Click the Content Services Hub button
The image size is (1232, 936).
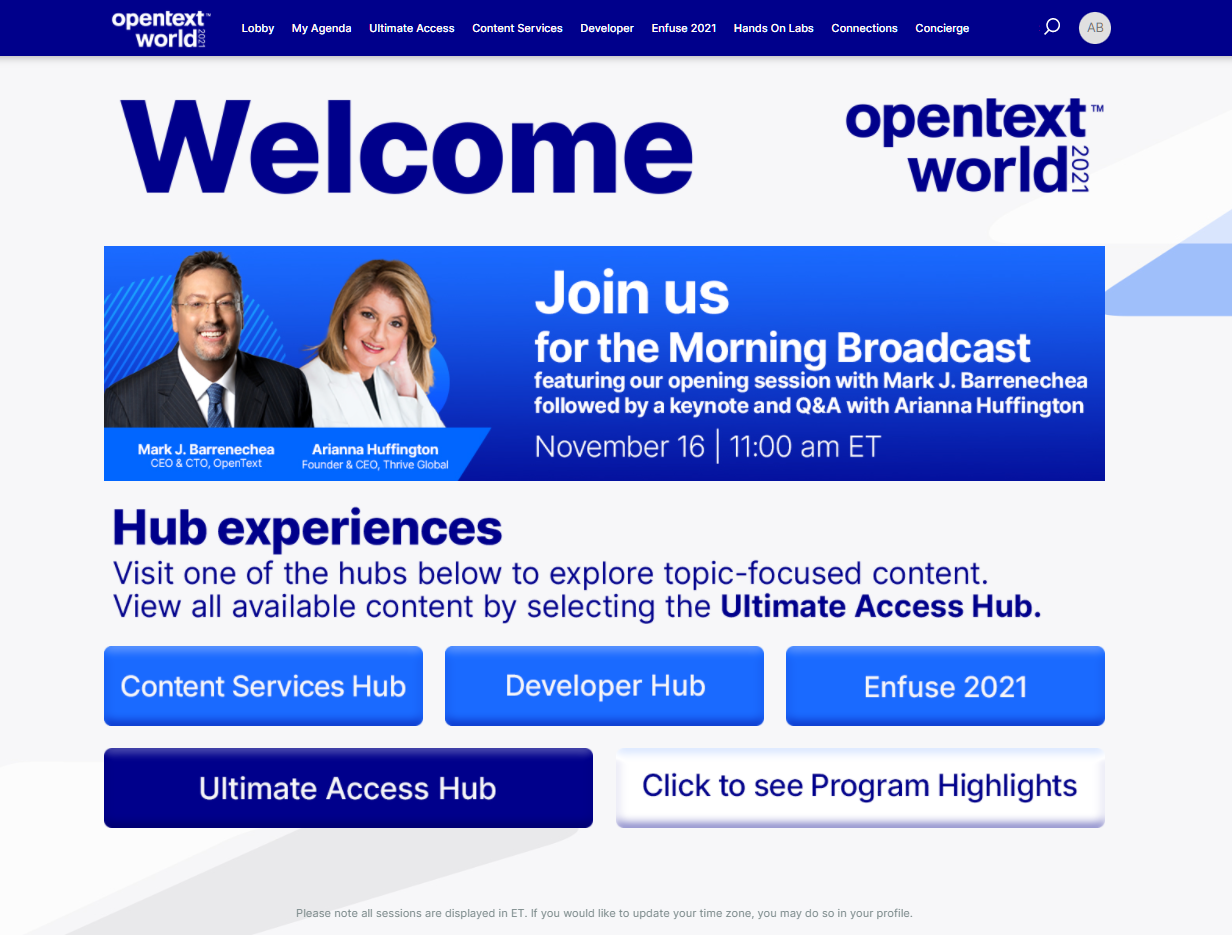tap(263, 686)
